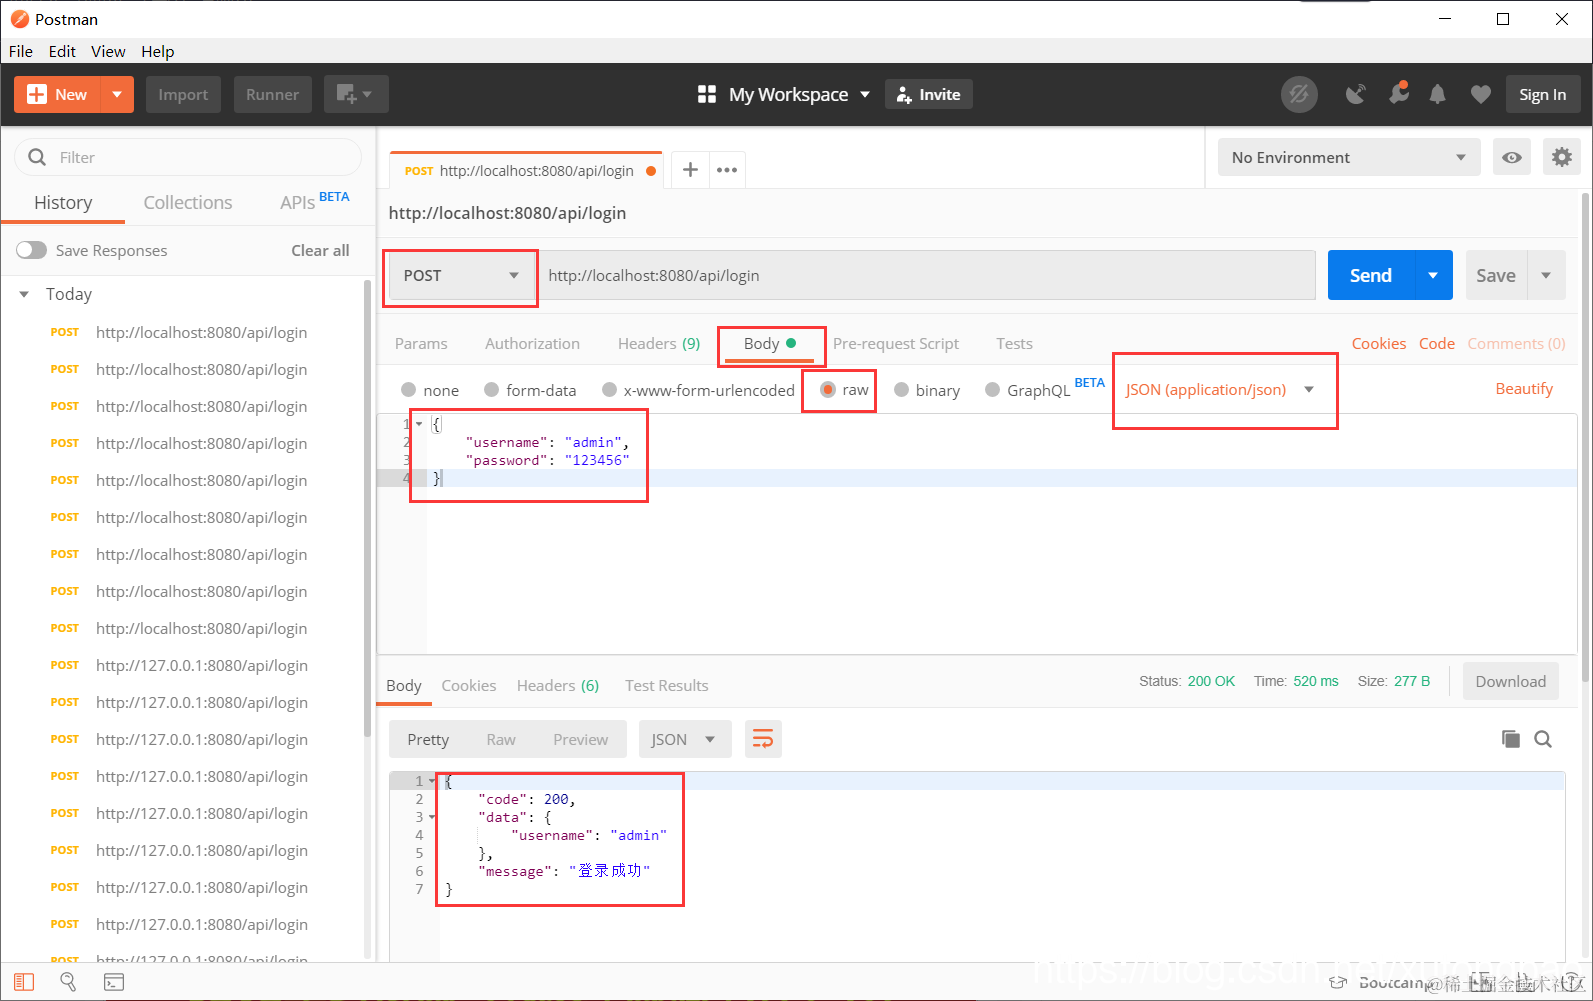
Task: Open the Runner button
Action: pos(272,94)
